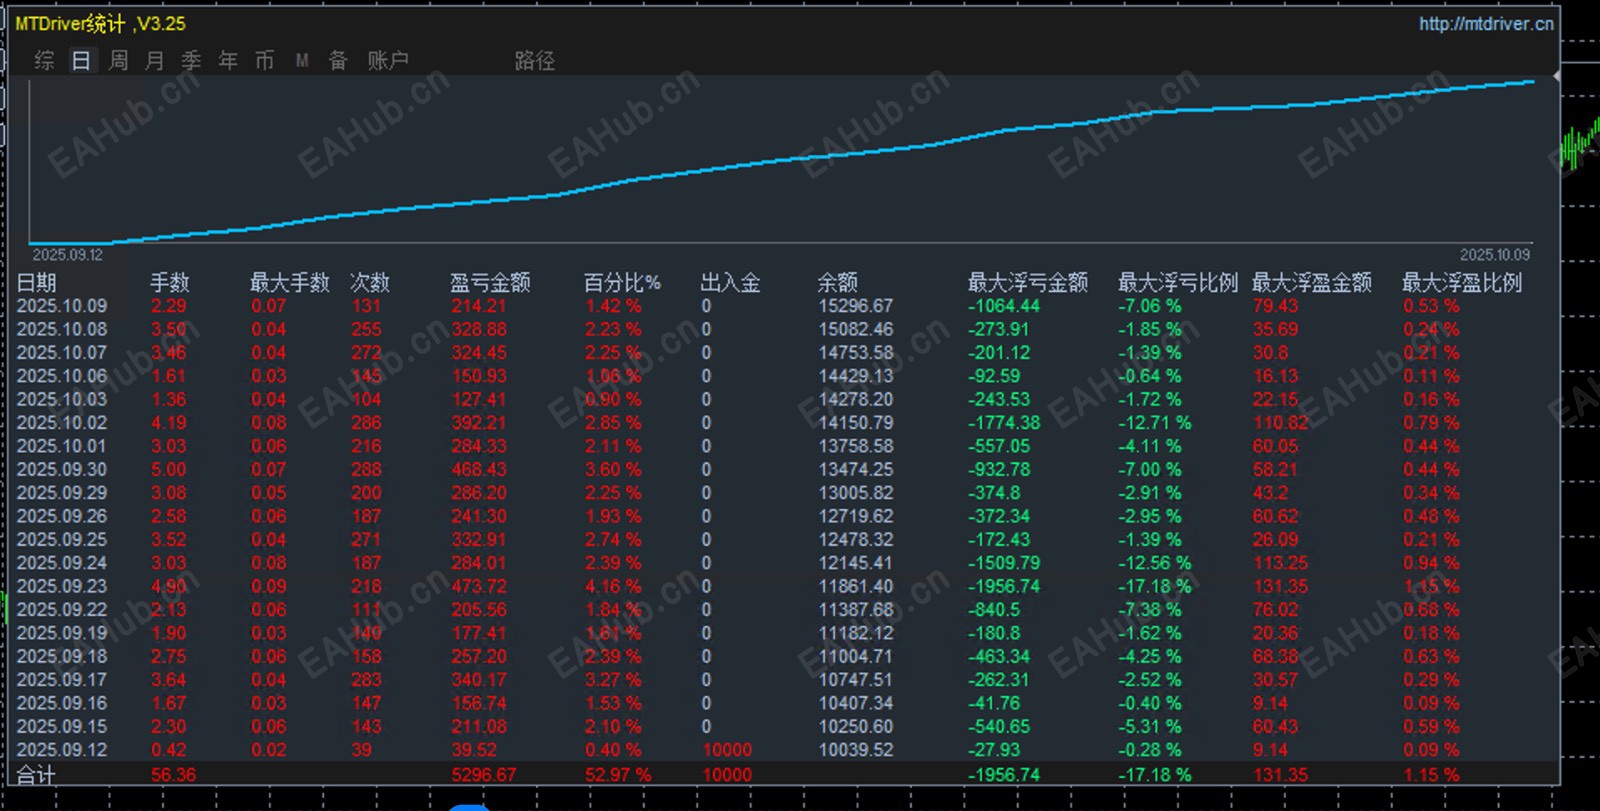Open the 备 tab
Image resolution: width=1600 pixels, height=811 pixels.
coord(338,61)
